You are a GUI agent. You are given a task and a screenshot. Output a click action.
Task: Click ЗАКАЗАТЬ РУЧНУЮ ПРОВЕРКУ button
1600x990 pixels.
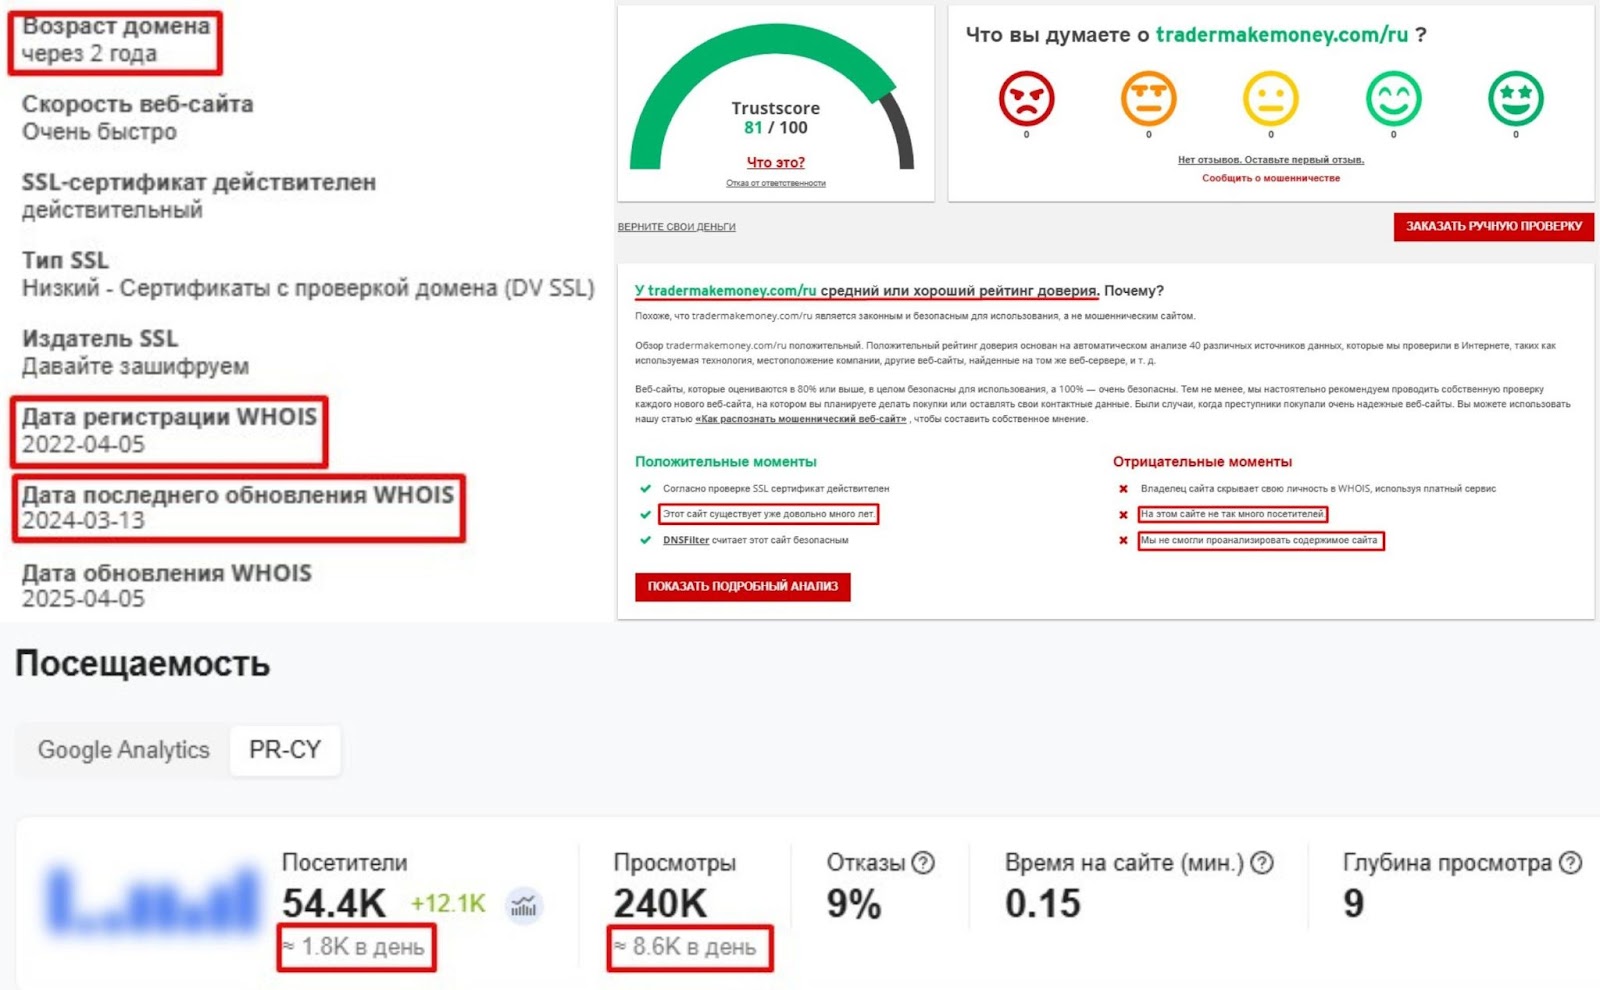point(1494,226)
